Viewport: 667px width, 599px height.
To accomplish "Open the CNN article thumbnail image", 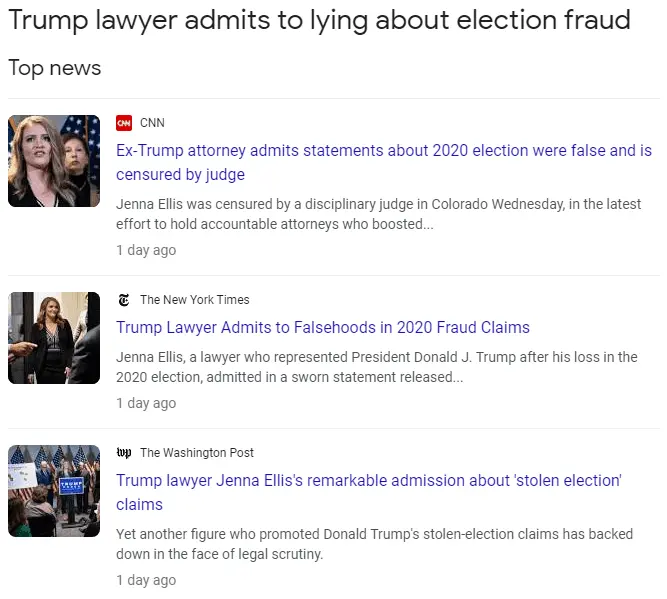I will pyautogui.click(x=54, y=161).
